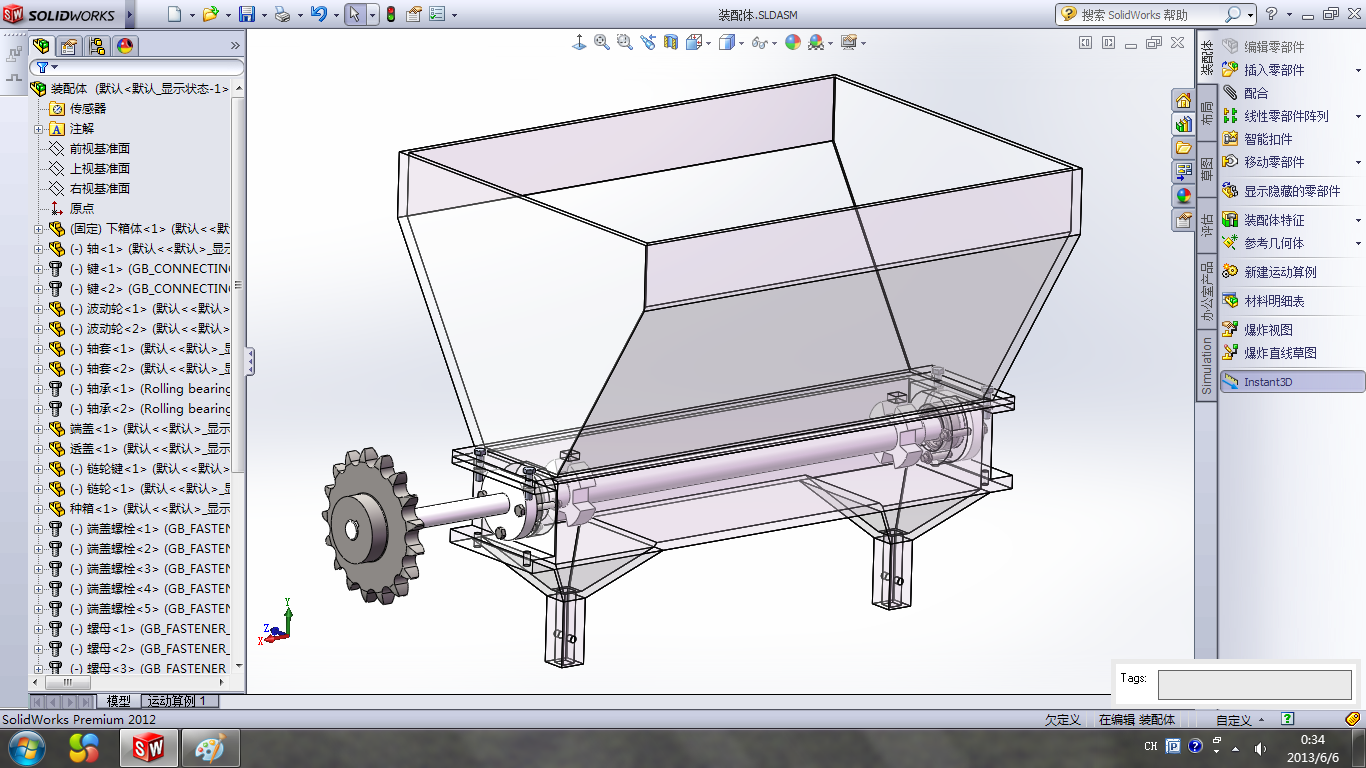Click 插入零部件 insert components command
The height and width of the screenshot is (768, 1366).
pyautogui.click(x=1274, y=70)
